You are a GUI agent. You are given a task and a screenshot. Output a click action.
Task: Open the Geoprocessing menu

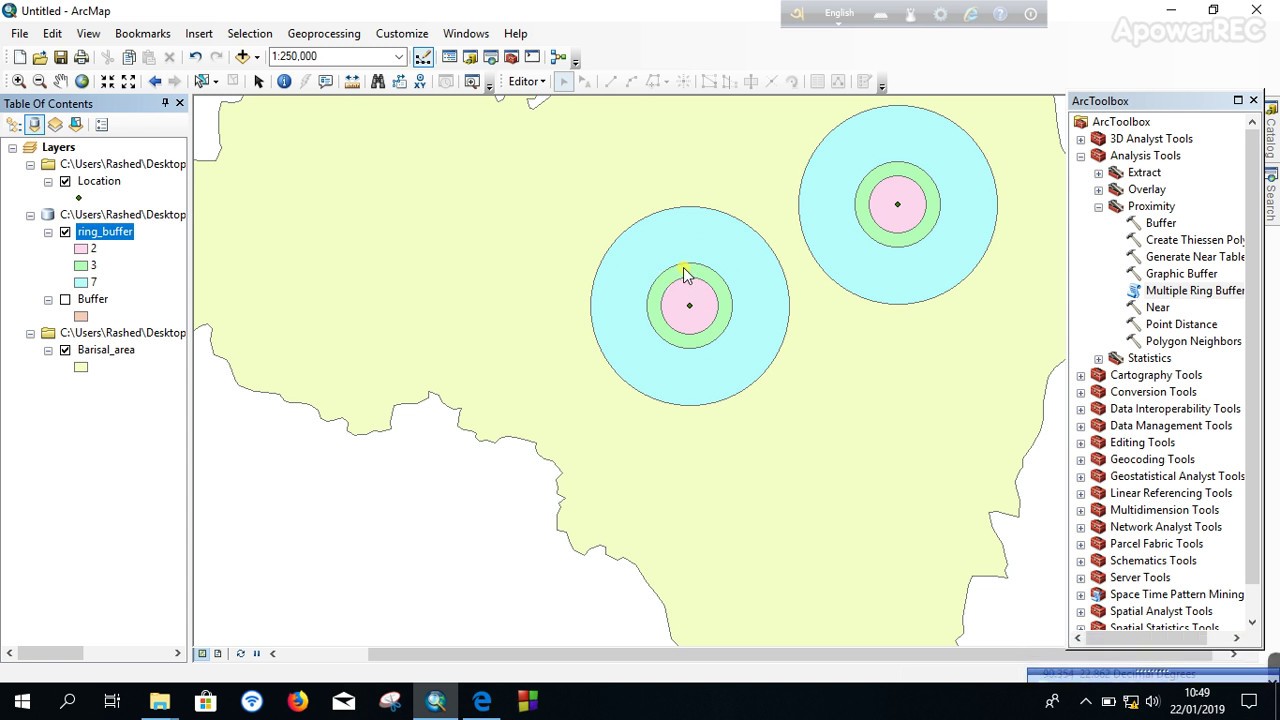pos(323,33)
